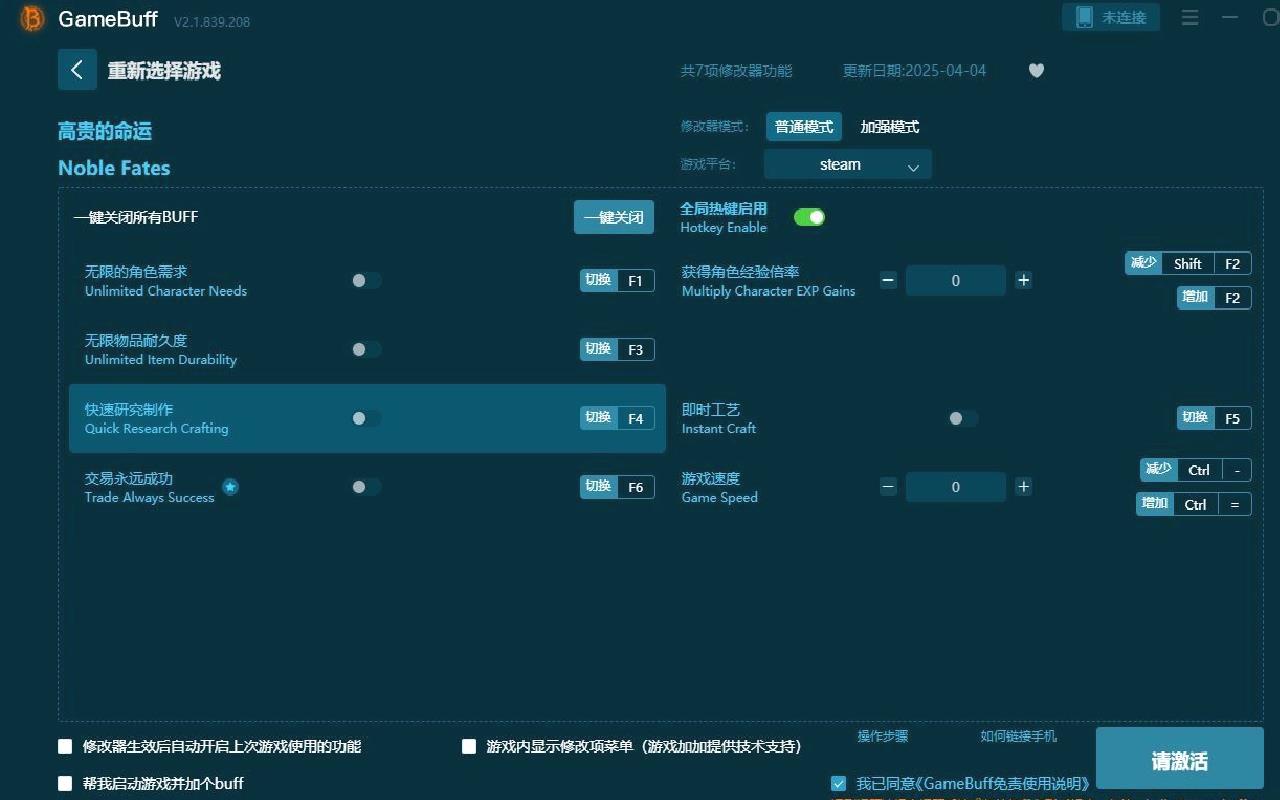Click the phone not-connected button
The image size is (1280, 800).
(1111, 17)
